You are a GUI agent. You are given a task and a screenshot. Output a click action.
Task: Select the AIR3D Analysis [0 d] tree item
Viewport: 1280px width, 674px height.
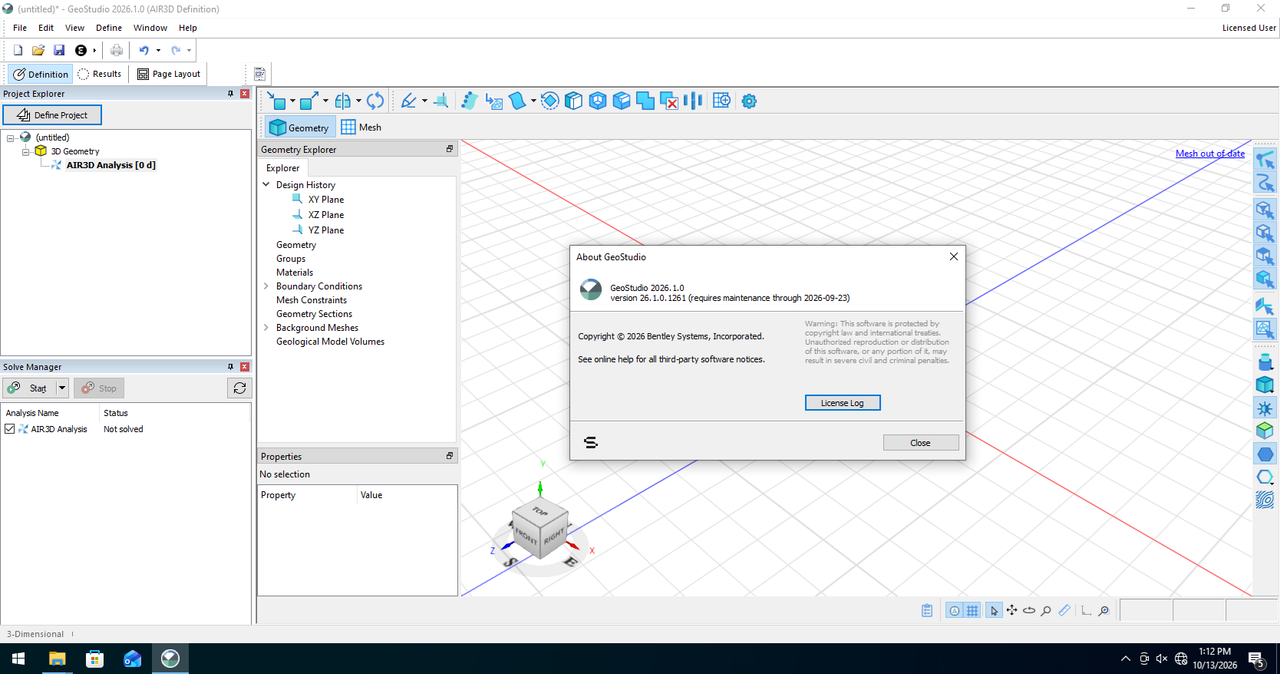111,165
